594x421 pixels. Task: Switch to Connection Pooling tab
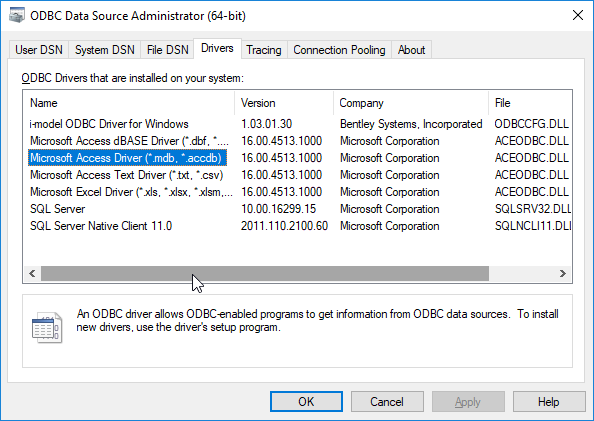339,50
